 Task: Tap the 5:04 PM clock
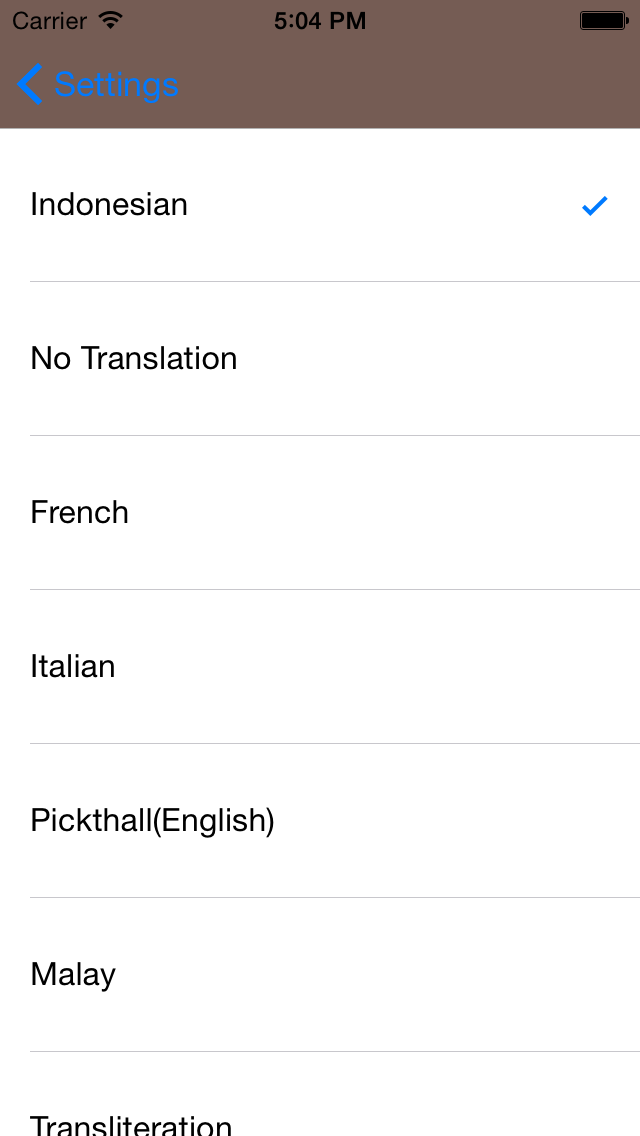(x=319, y=20)
